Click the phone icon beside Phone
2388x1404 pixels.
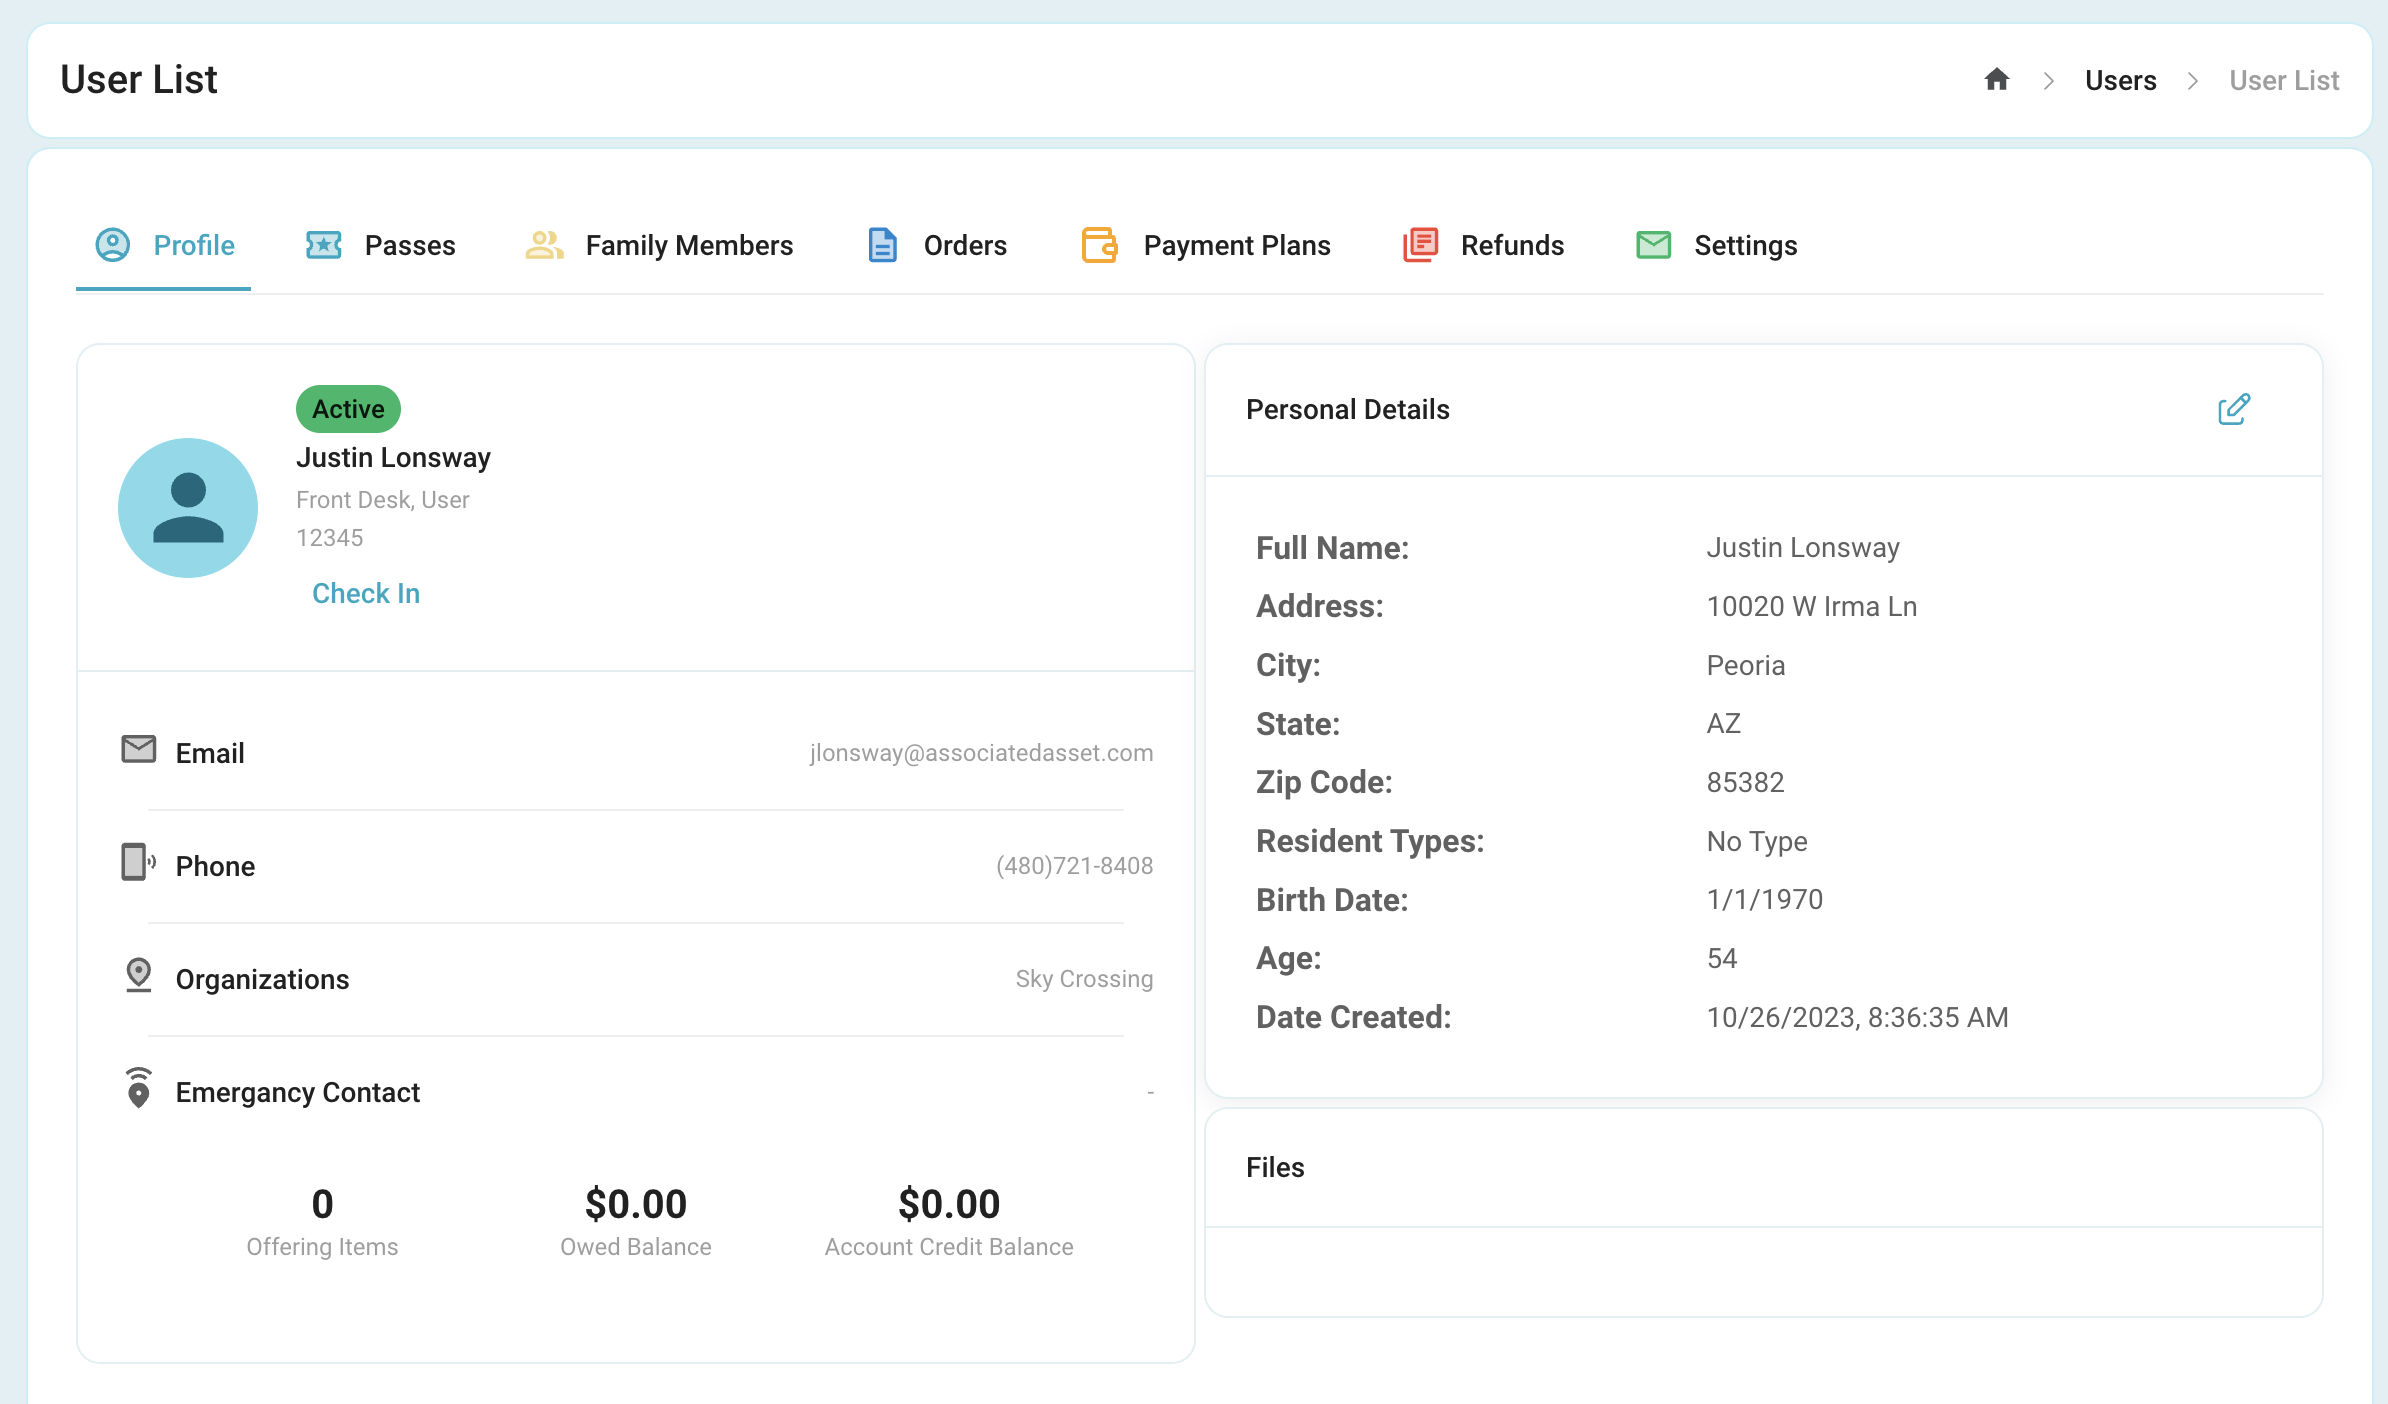(138, 862)
